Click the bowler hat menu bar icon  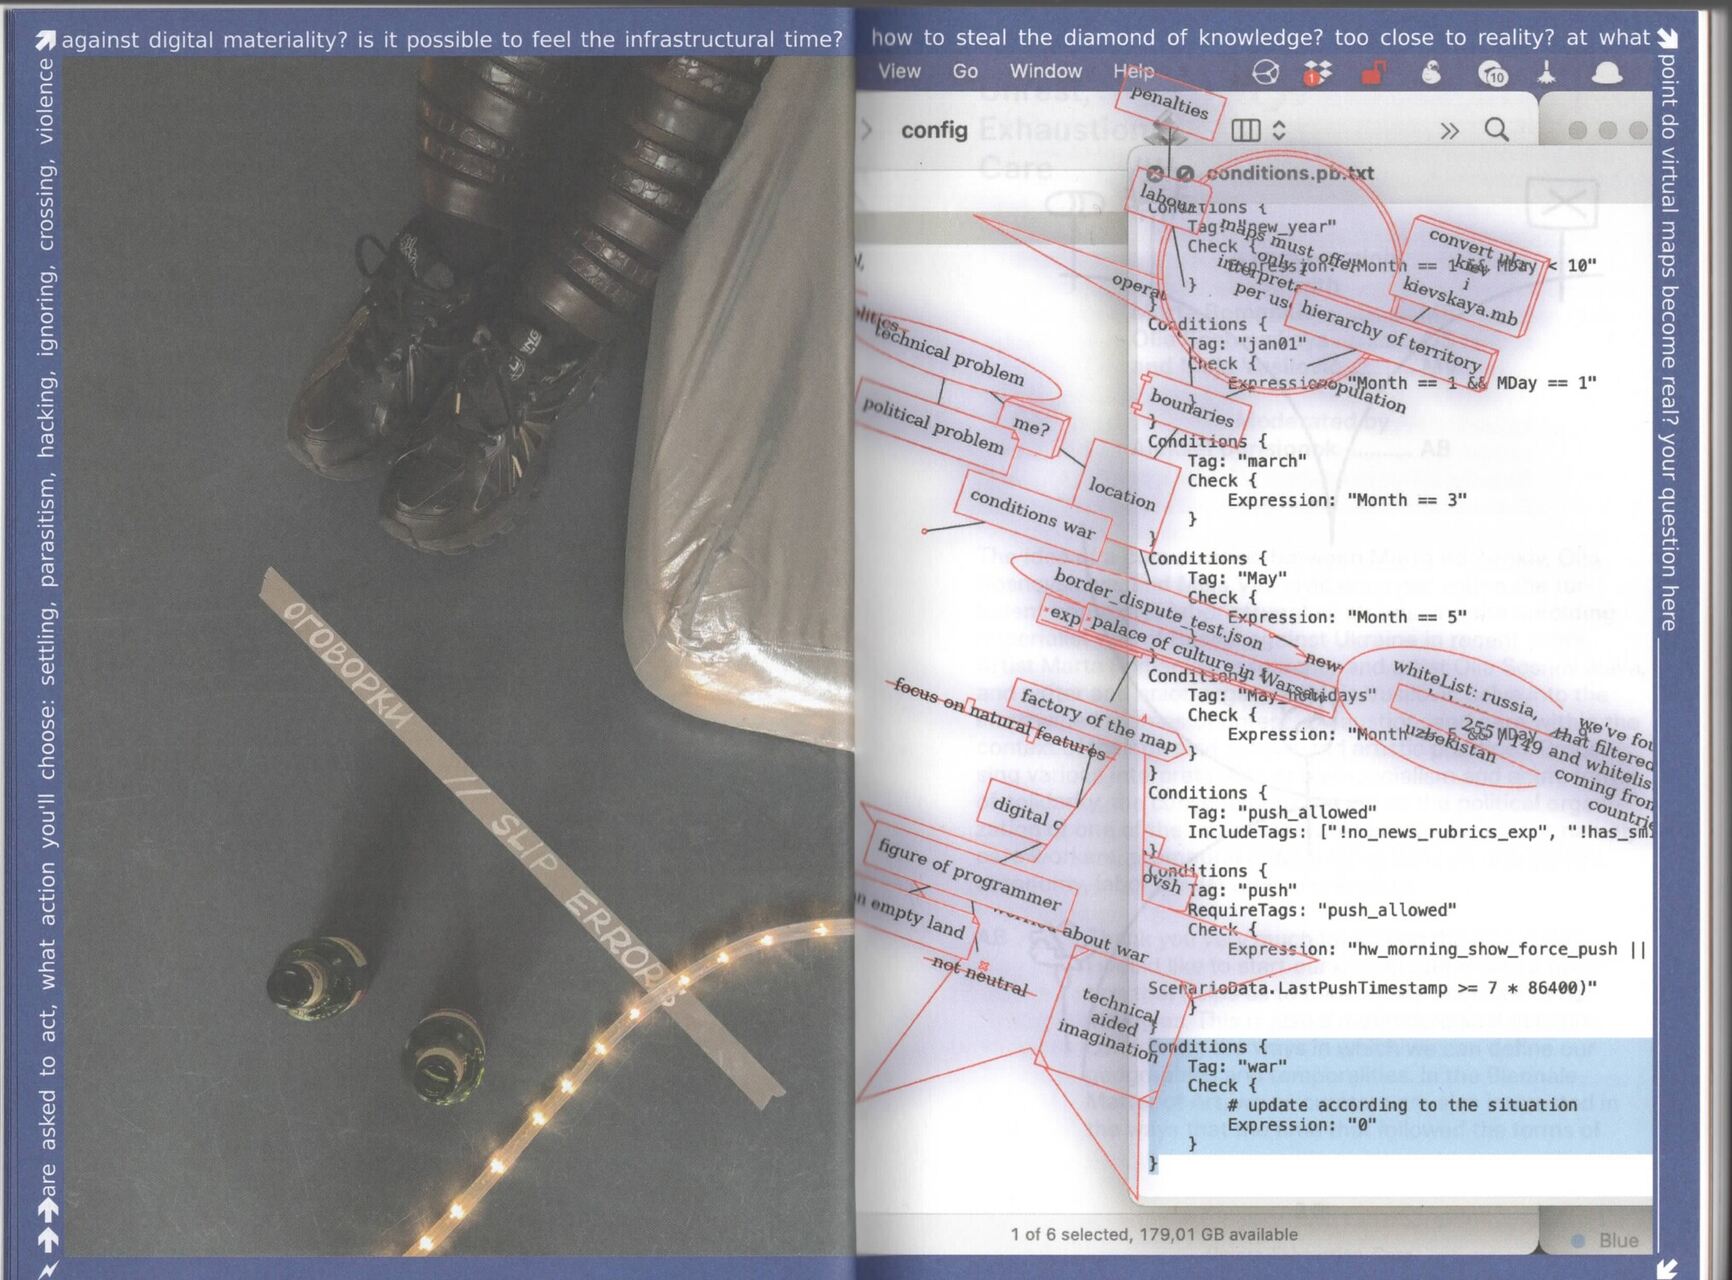coord(1606,72)
